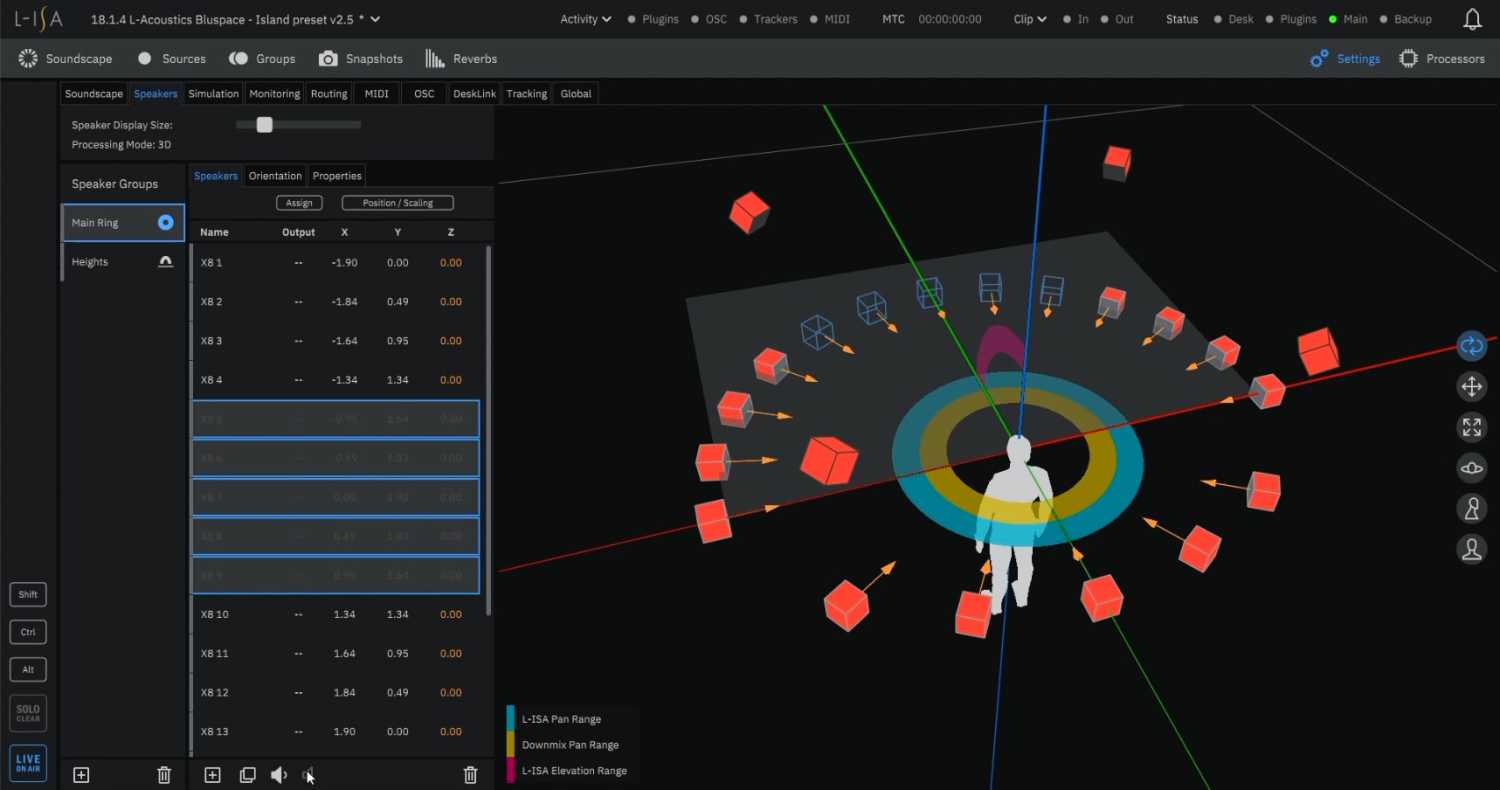The width and height of the screenshot is (1500, 790).
Task: Click the orbit/globe view icon
Action: [x=1471, y=467]
